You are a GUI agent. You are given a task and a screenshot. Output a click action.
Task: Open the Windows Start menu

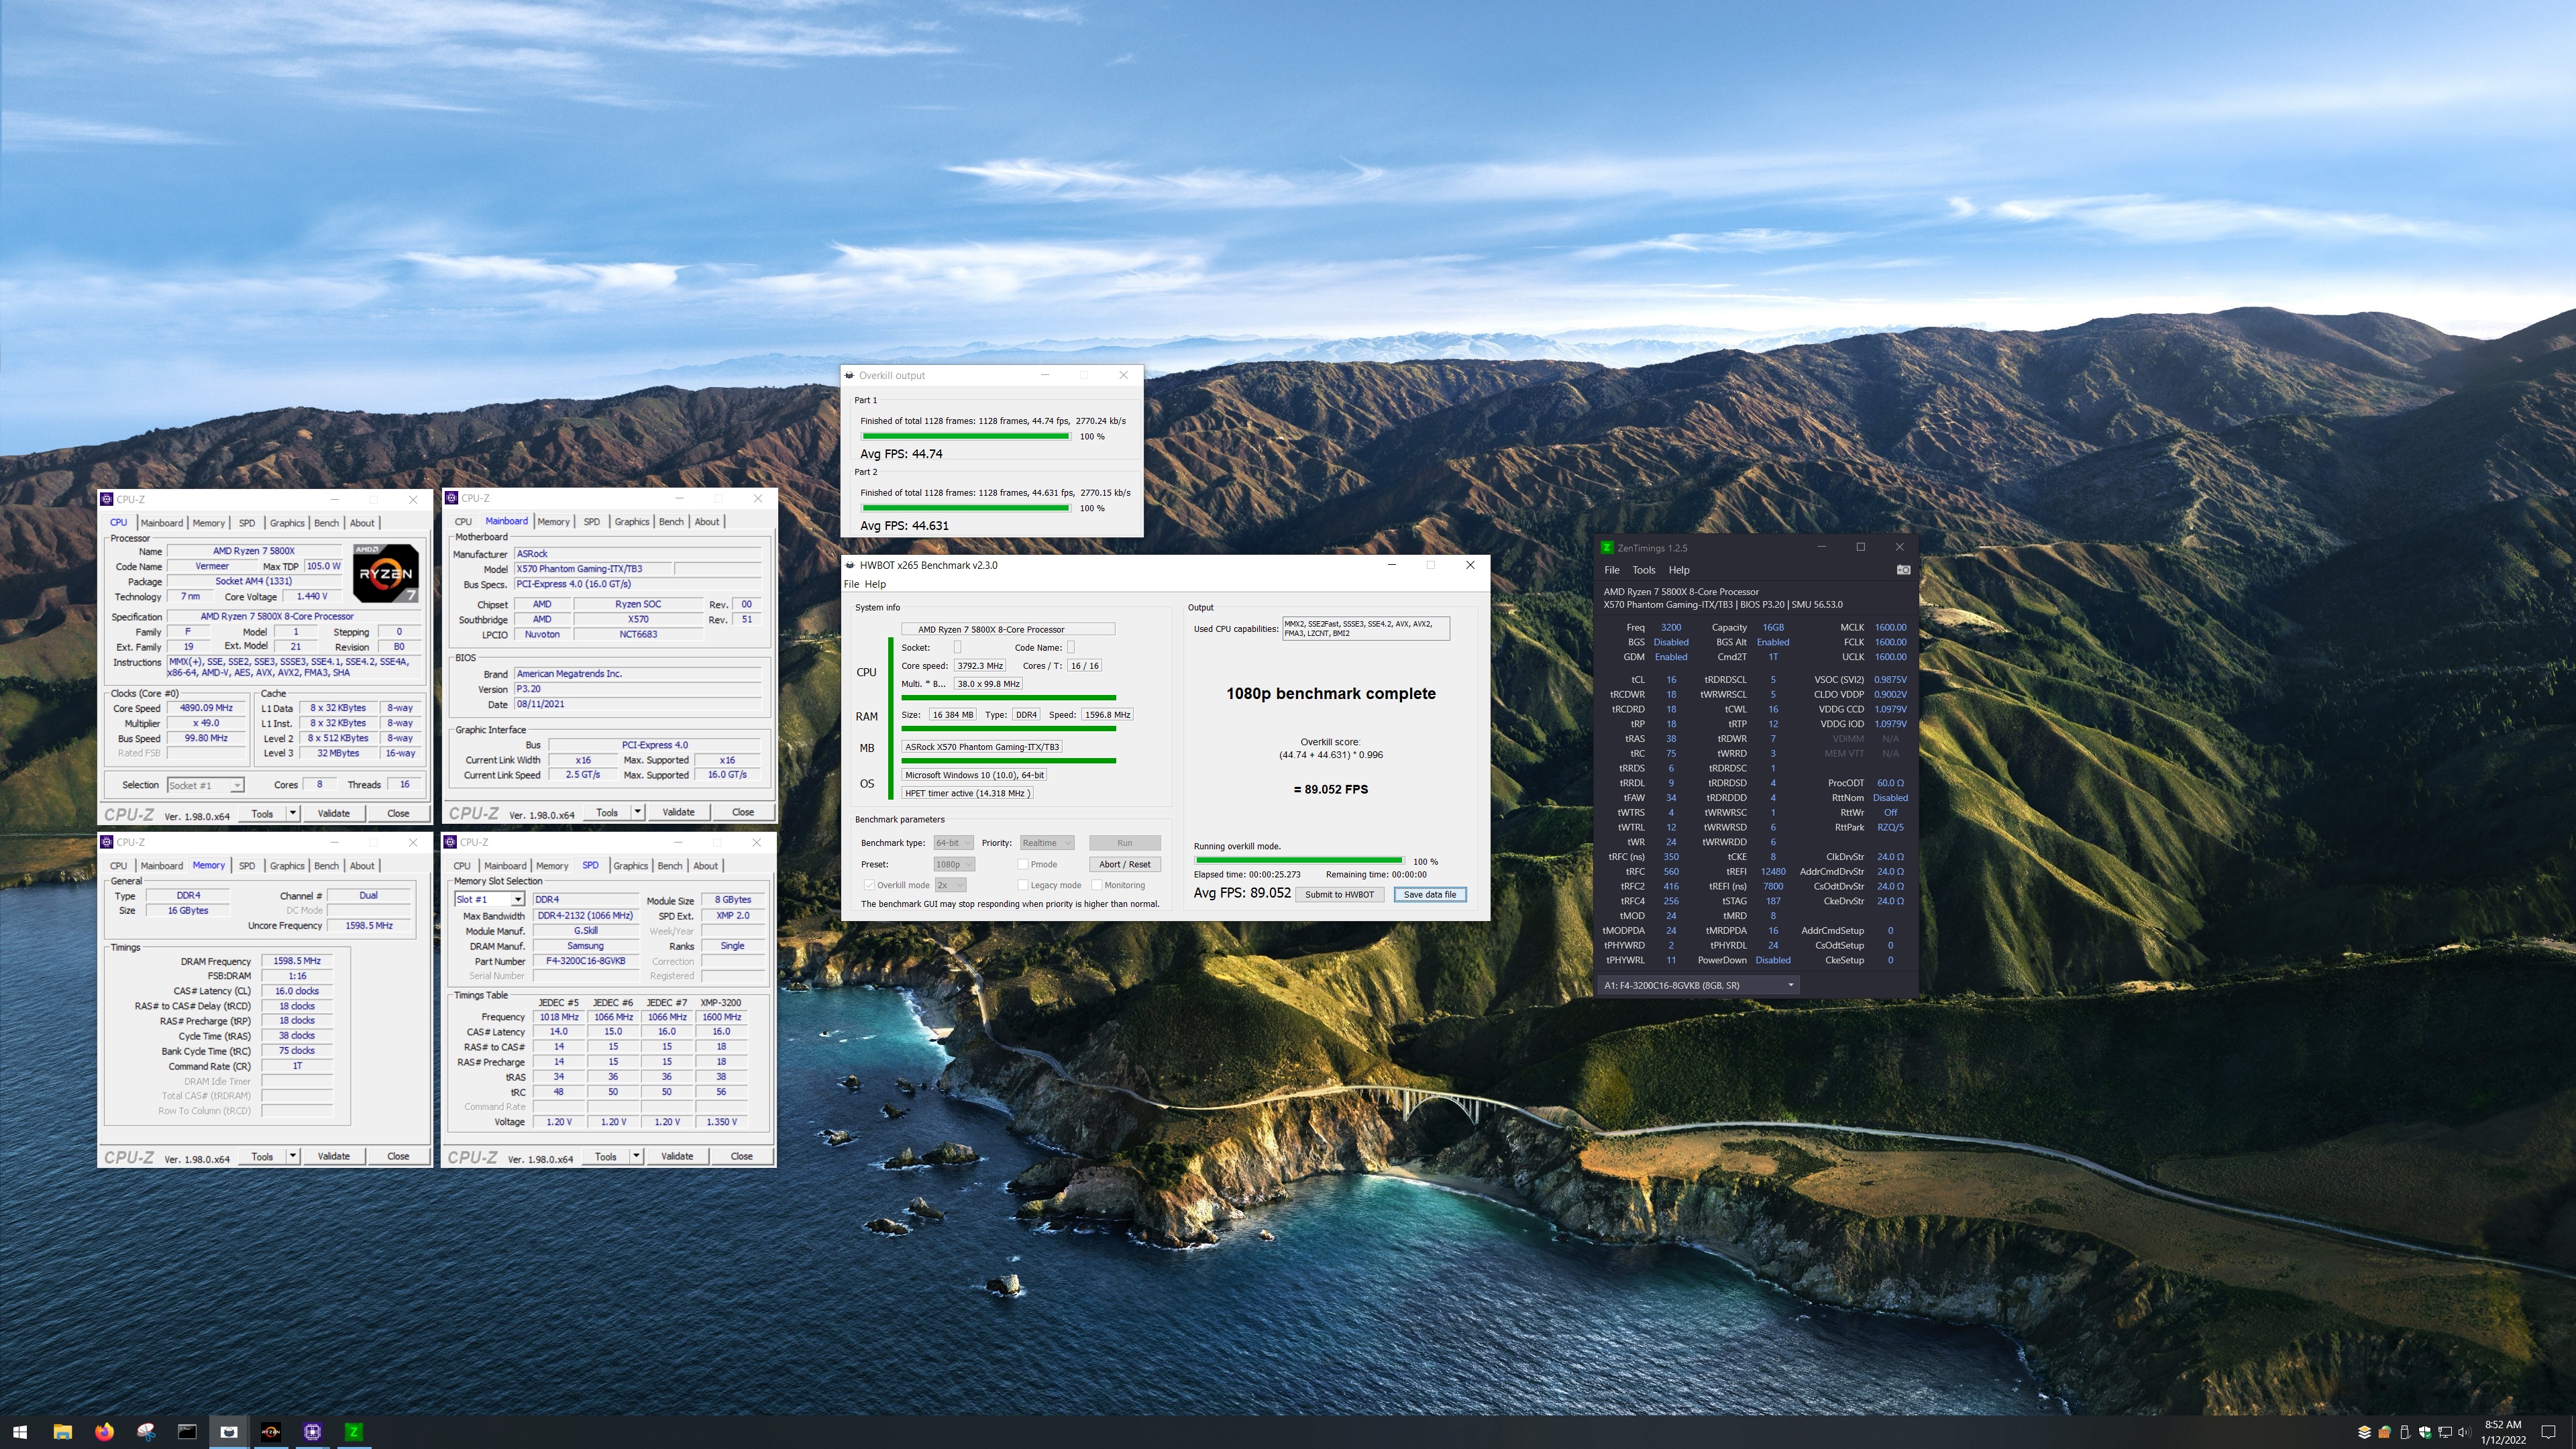coord(20,1431)
